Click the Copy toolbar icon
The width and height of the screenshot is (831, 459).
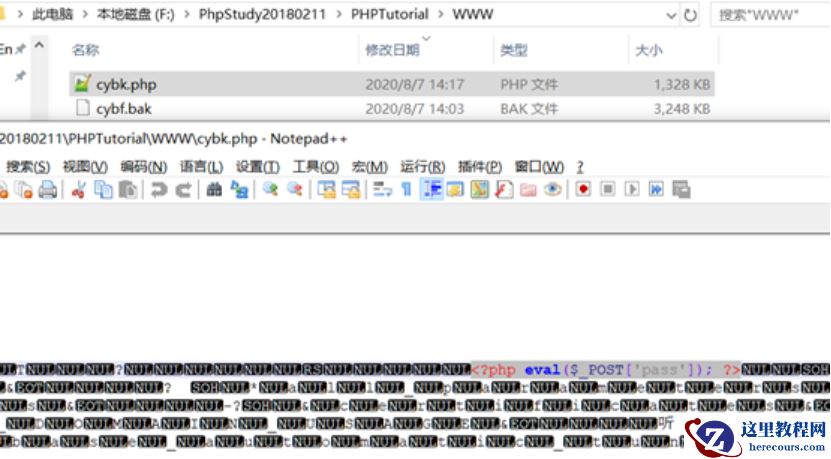coord(103,189)
